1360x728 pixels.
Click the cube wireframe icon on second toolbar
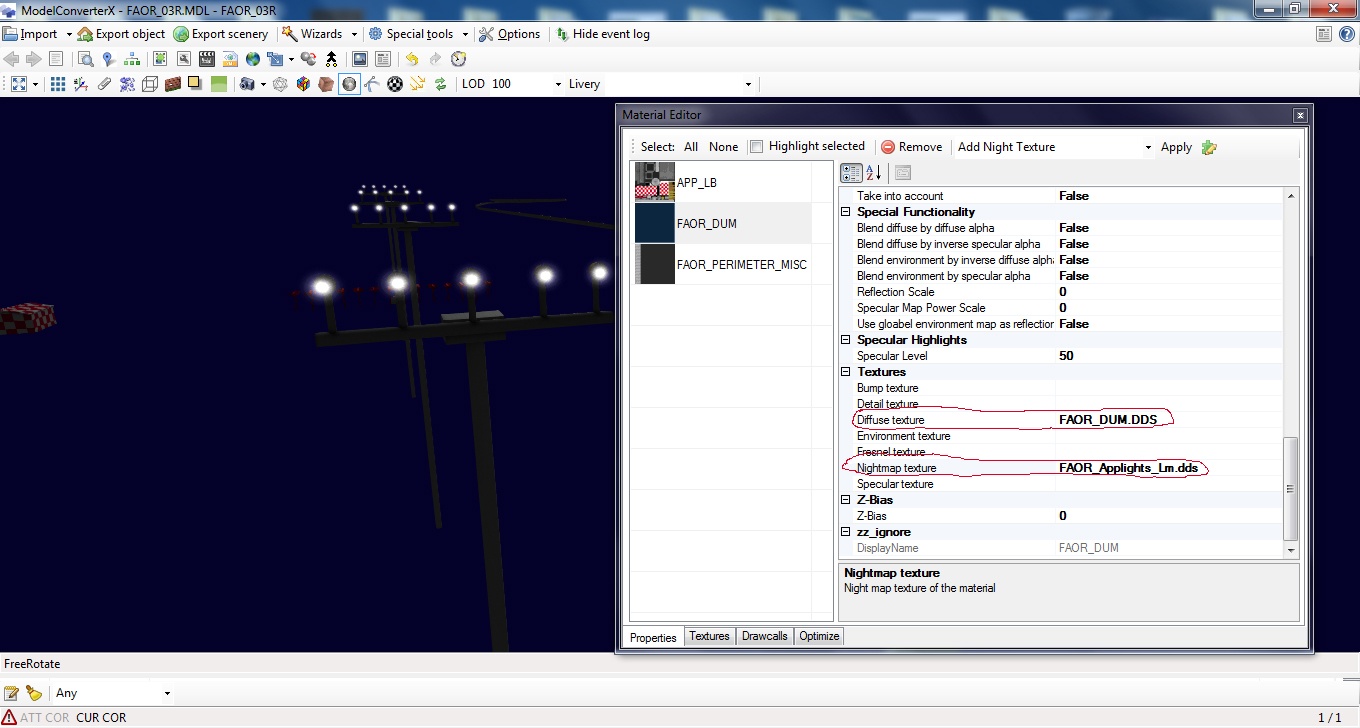click(x=149, y=84)
